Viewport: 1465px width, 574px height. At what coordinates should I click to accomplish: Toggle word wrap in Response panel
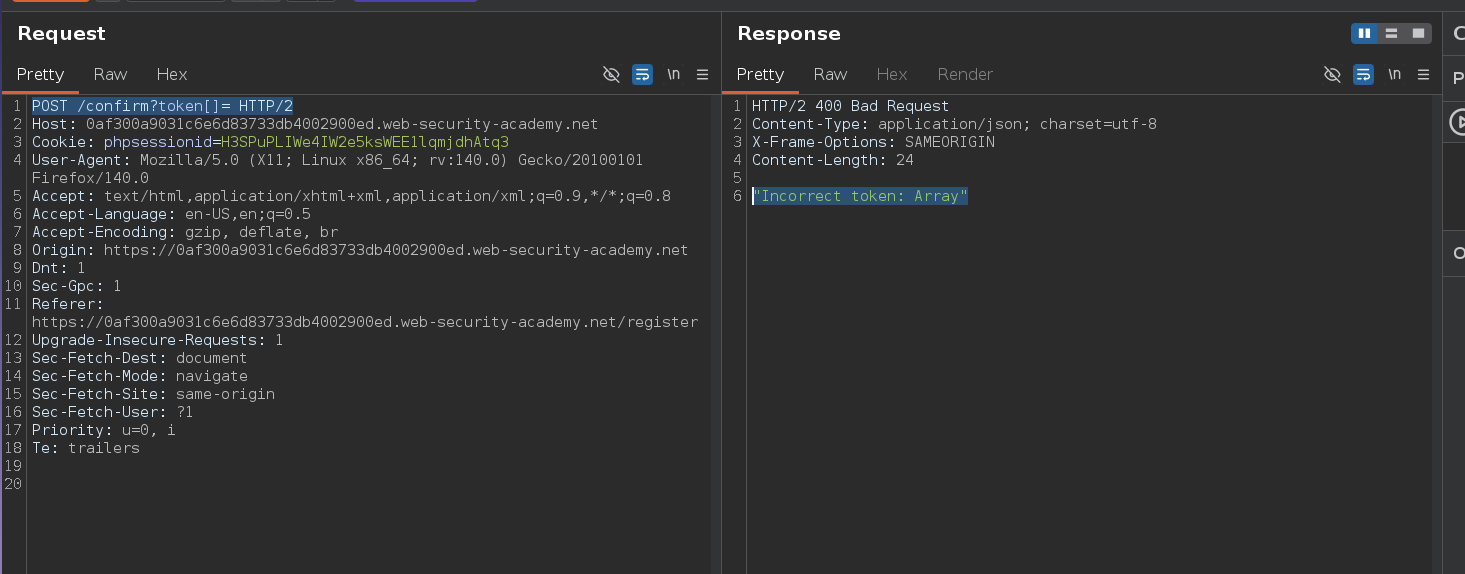(x=1363, y=74)
